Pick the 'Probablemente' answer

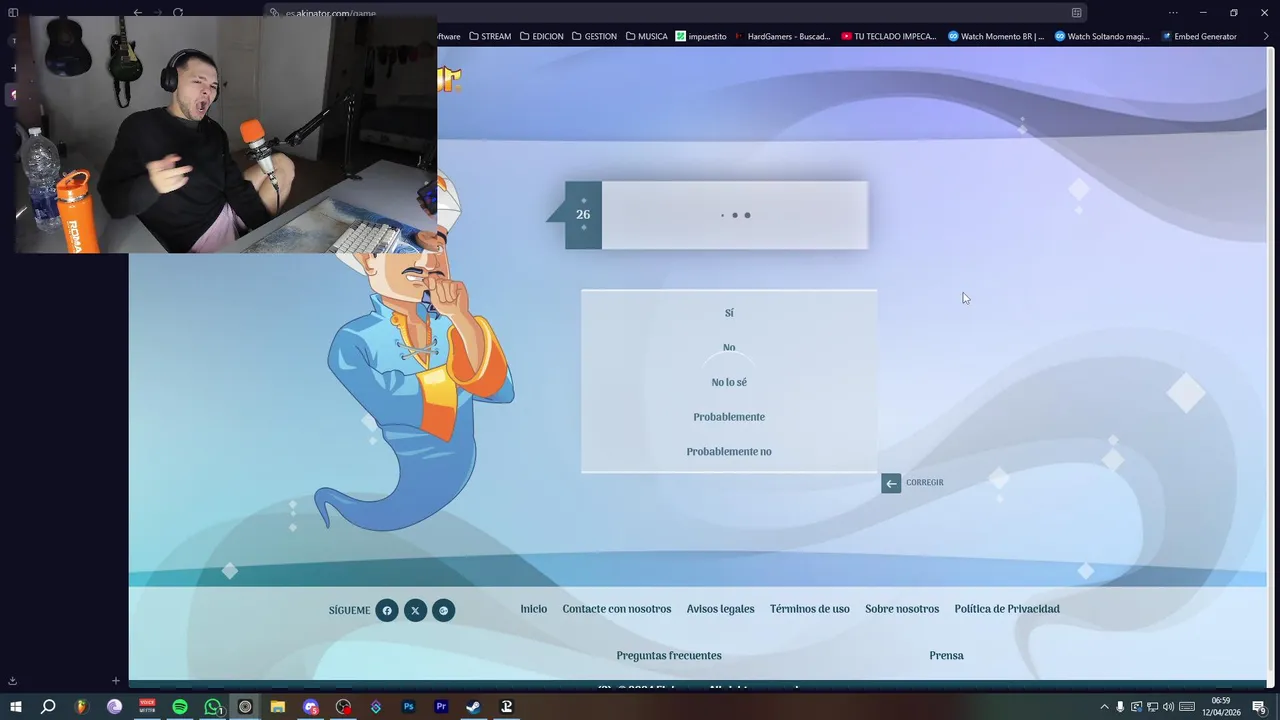pos(729,417)
